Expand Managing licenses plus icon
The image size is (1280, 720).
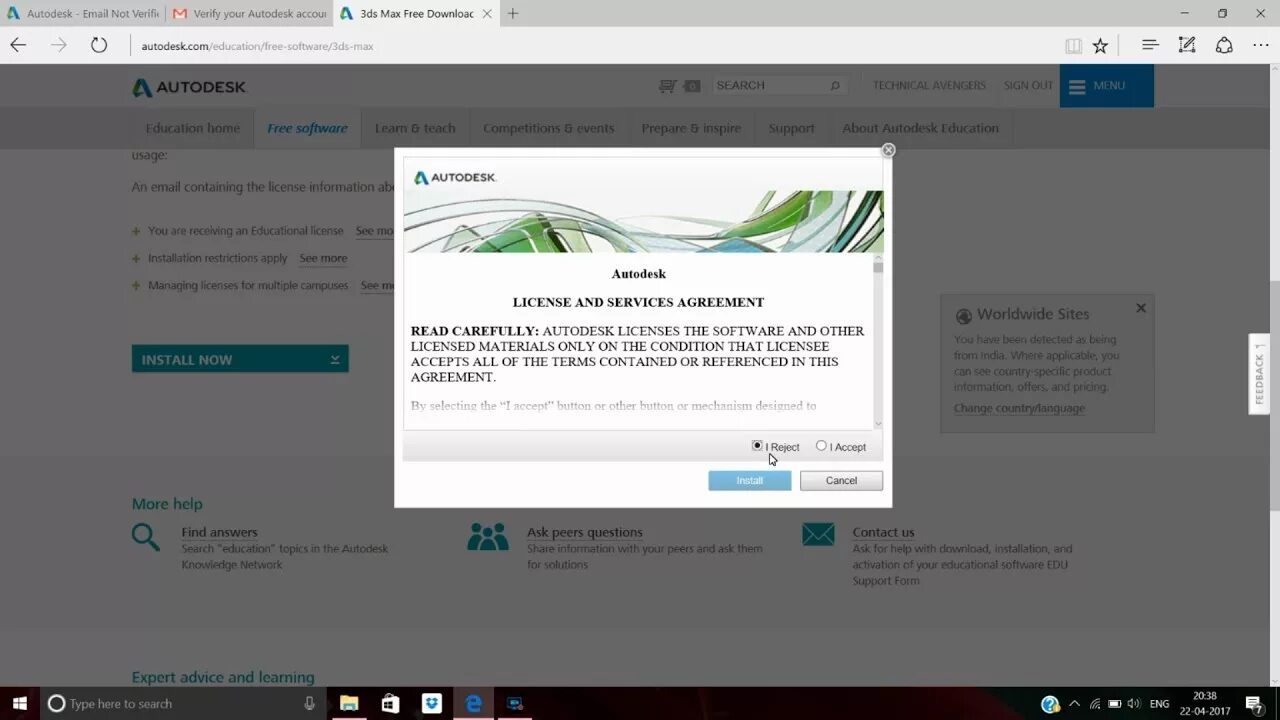(136, 286)
